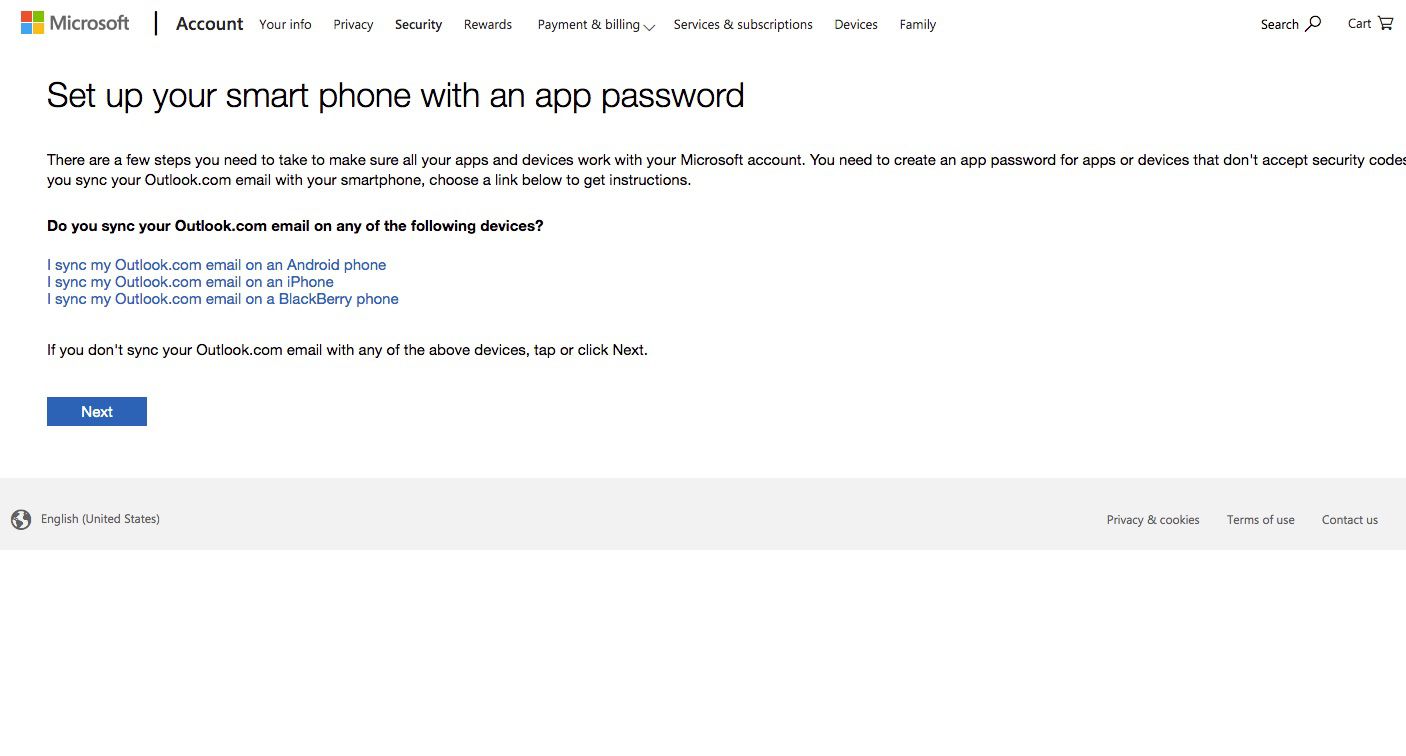Click the blue Next button
The image size is (1406, 756).
click(x=97, y=412)
